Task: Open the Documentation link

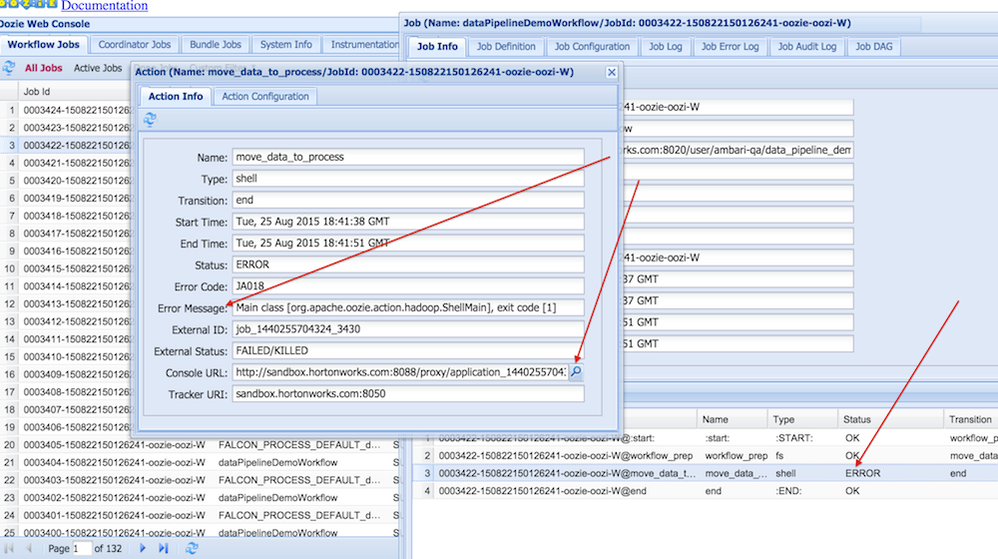Action: click(104, 6)
